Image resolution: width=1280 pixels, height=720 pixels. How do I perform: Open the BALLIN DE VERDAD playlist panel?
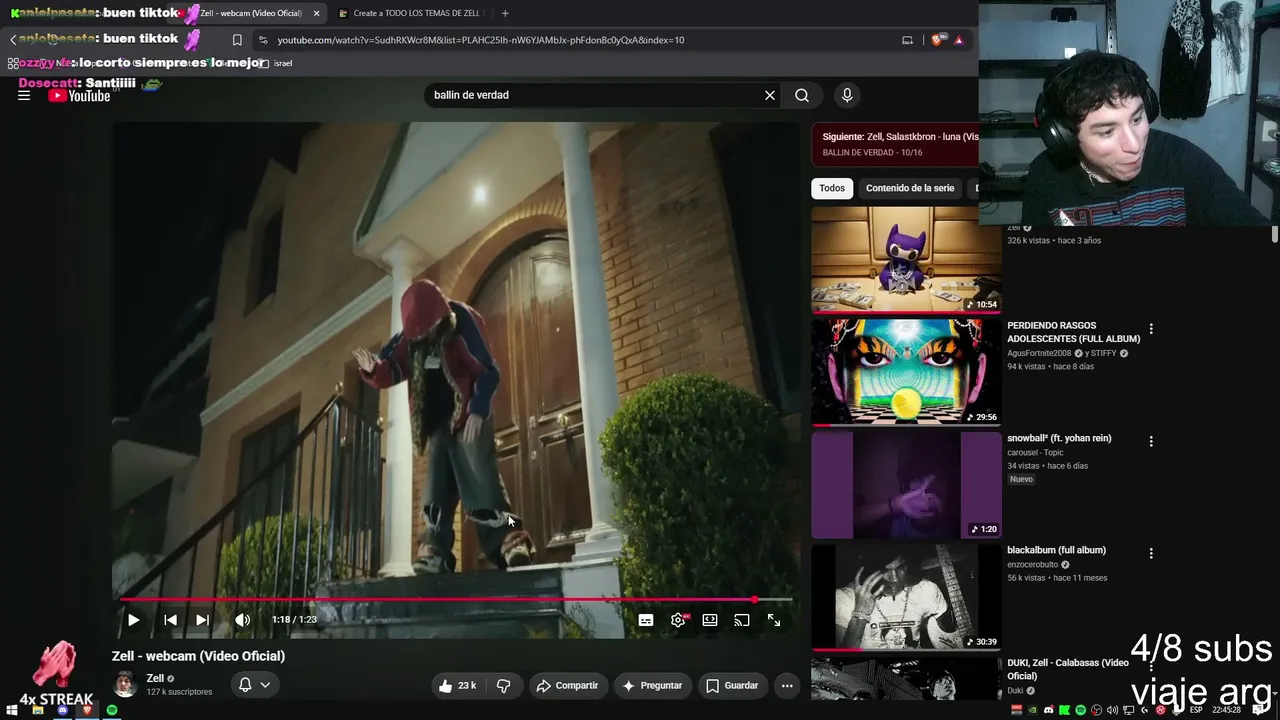pos(895,144)
